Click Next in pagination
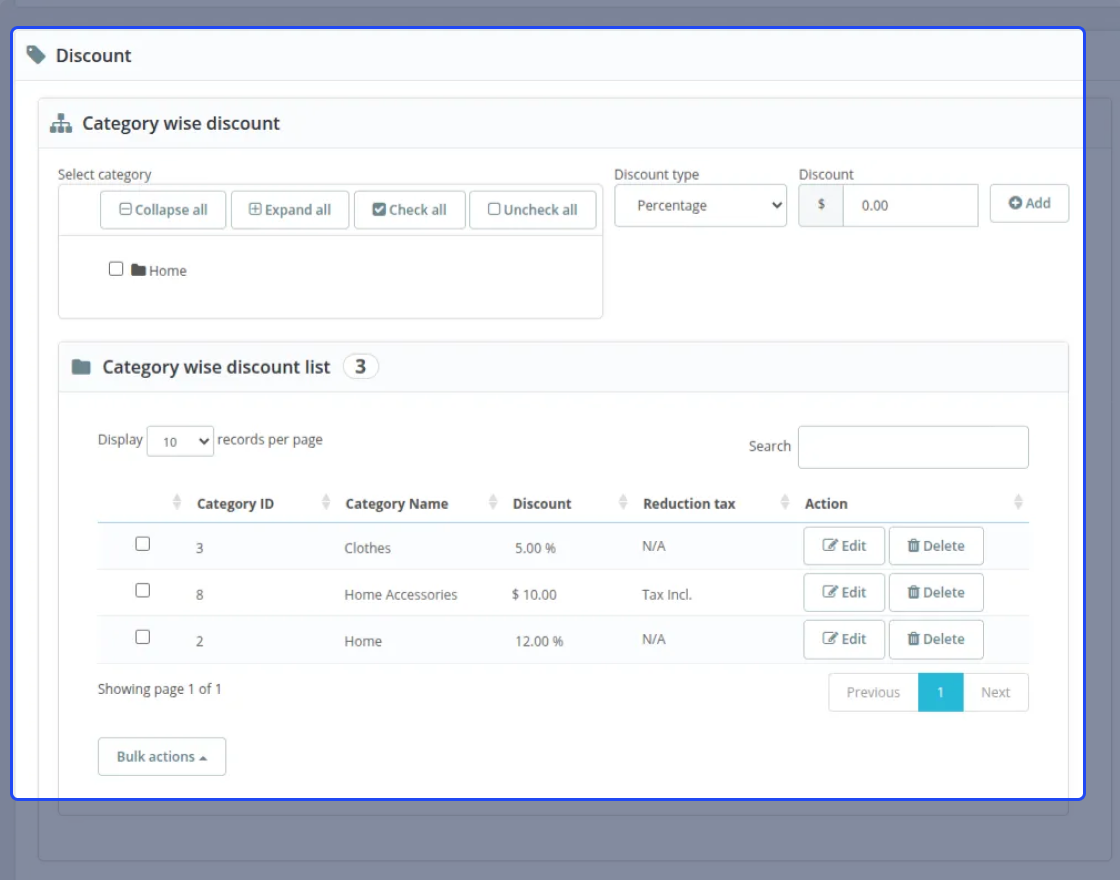 [x=995, y=692]
